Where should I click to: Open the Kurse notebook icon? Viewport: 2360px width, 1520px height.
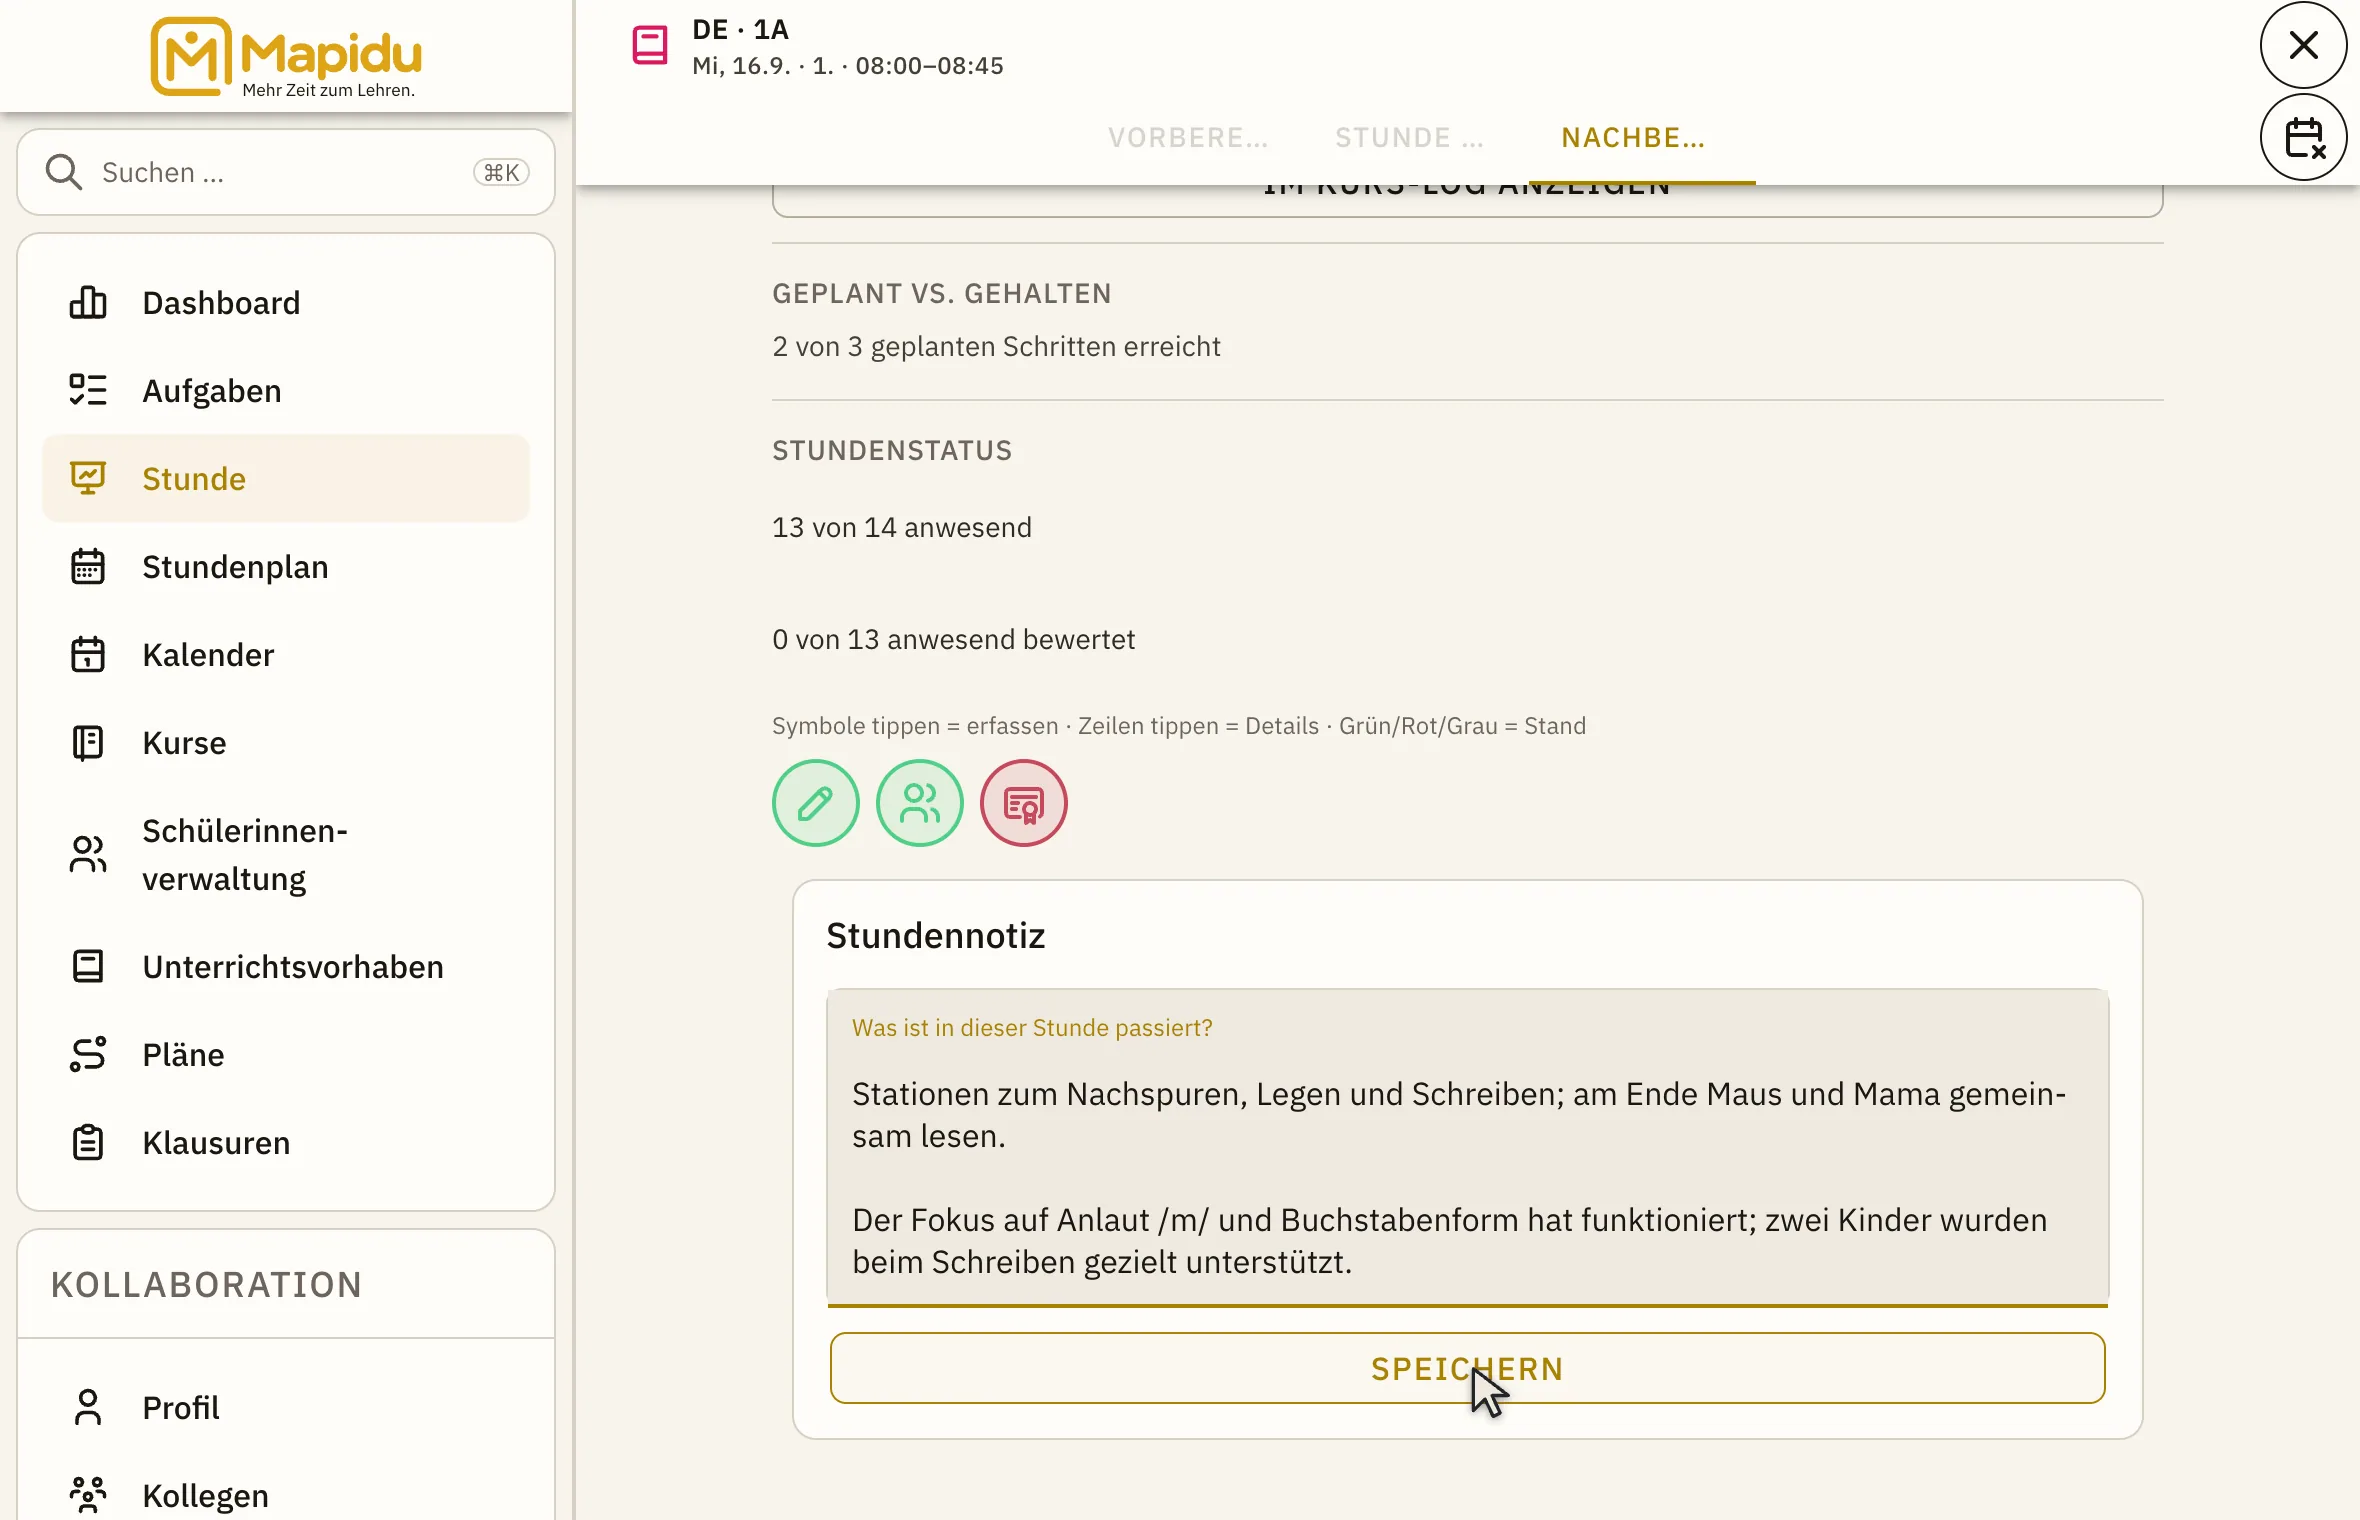[88, 742]
